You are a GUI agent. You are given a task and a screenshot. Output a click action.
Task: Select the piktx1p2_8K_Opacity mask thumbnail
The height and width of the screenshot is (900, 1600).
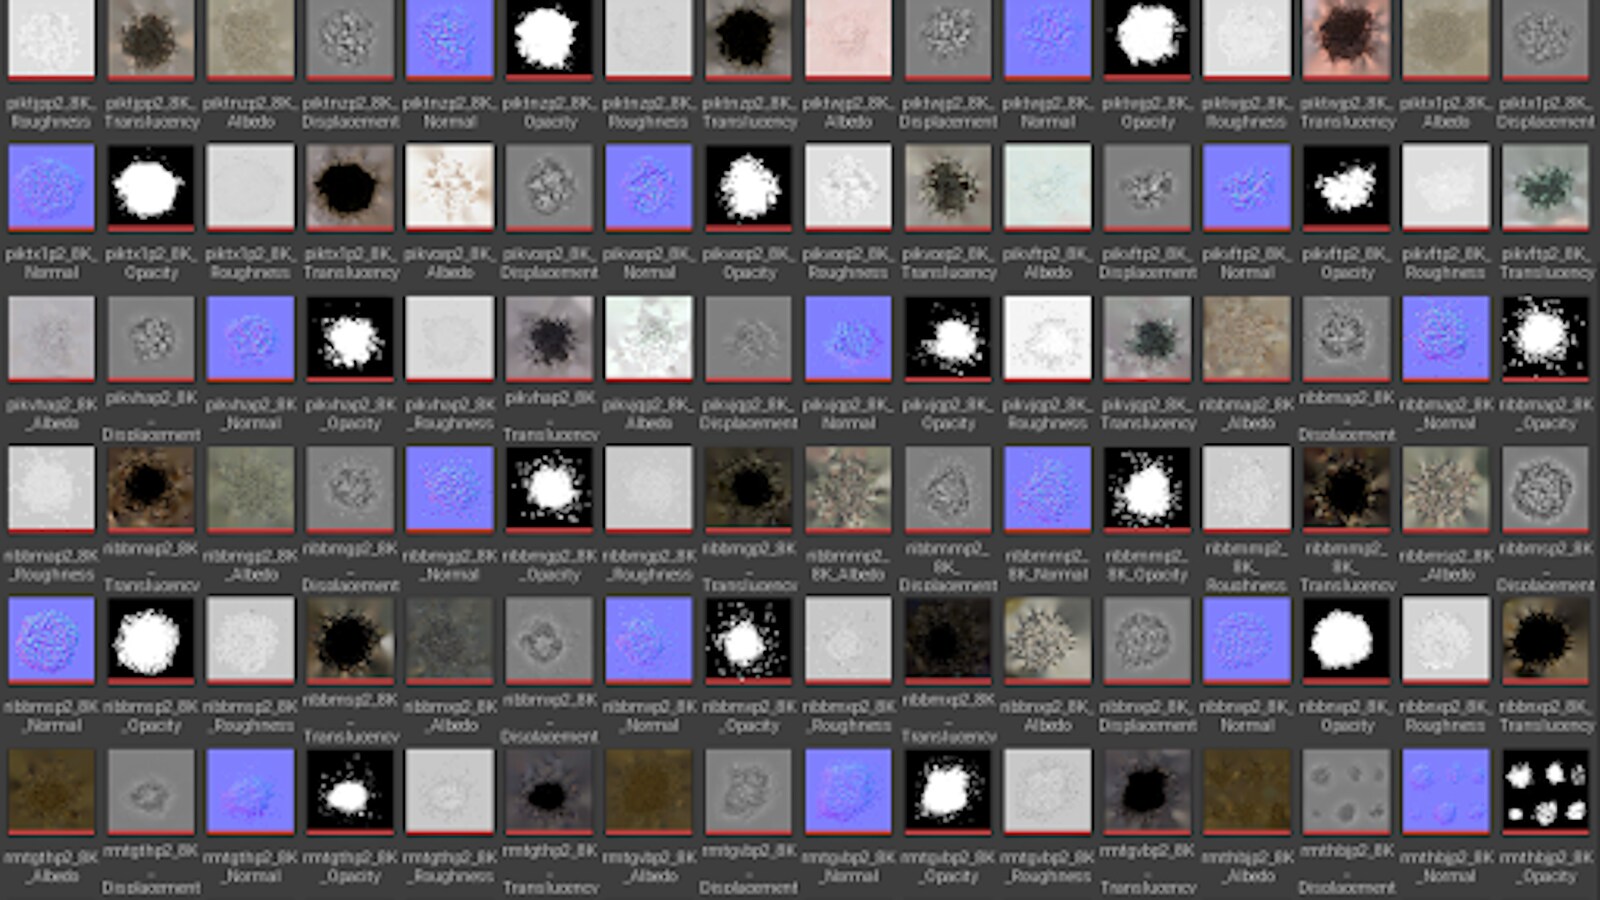coord(150,187)
